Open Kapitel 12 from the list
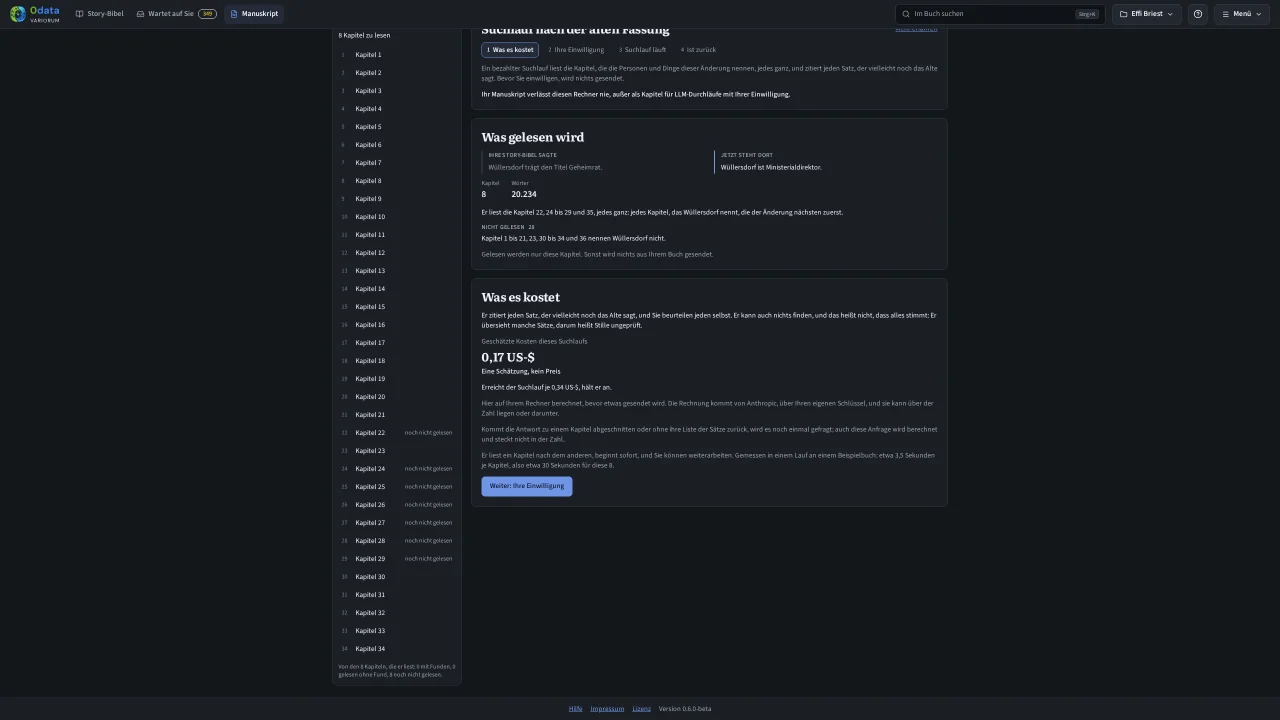 coord(397,253)
